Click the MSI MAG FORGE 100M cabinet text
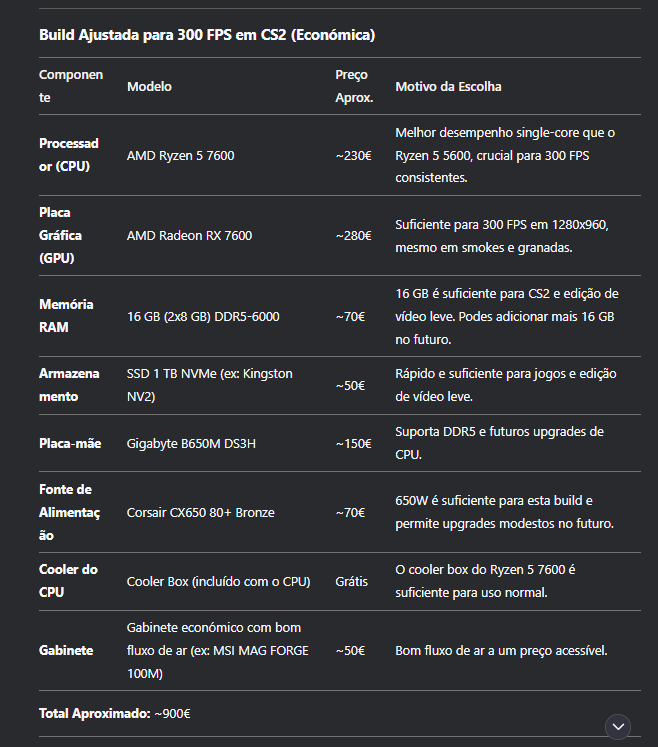 tap(218, 650)
